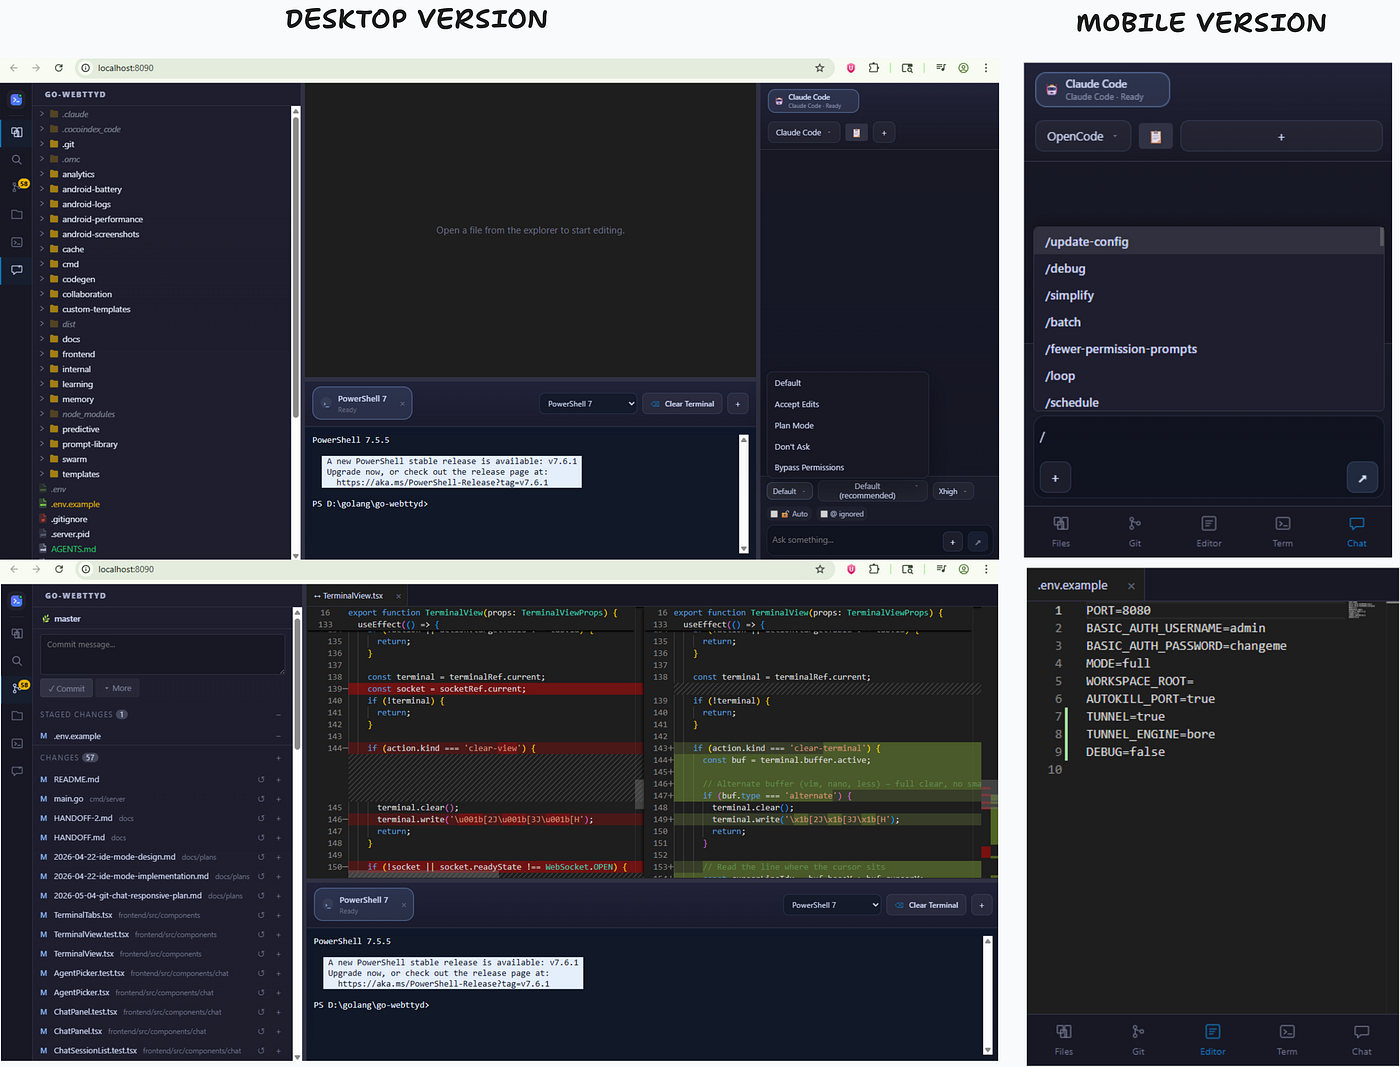
Task: Open the More dropdown beside Commit
Action: point(118,688)
